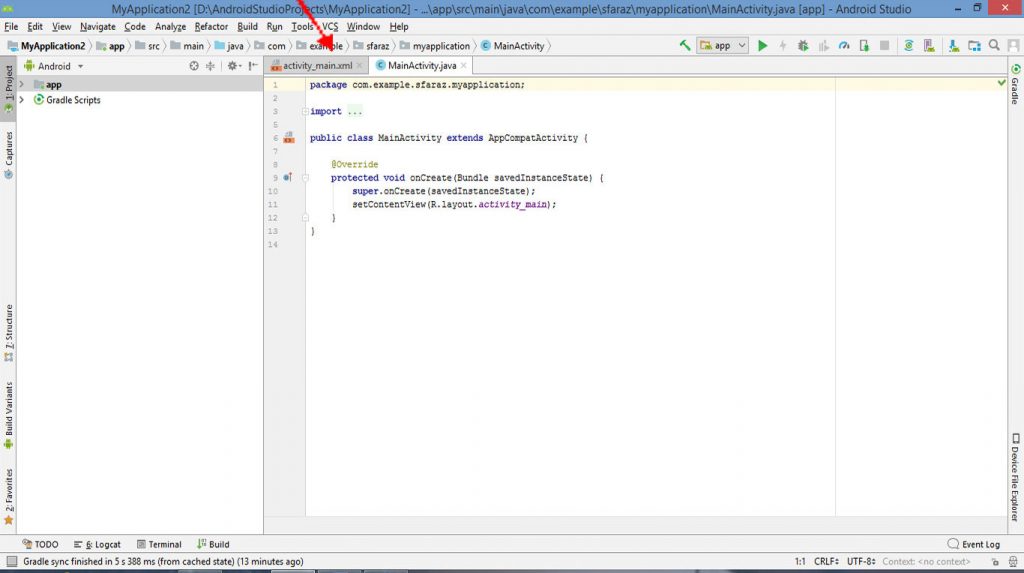Click the green checkmark inspection indicator
The height and width of the screenshot is (573, 1024).
(x=1001, y=83)
